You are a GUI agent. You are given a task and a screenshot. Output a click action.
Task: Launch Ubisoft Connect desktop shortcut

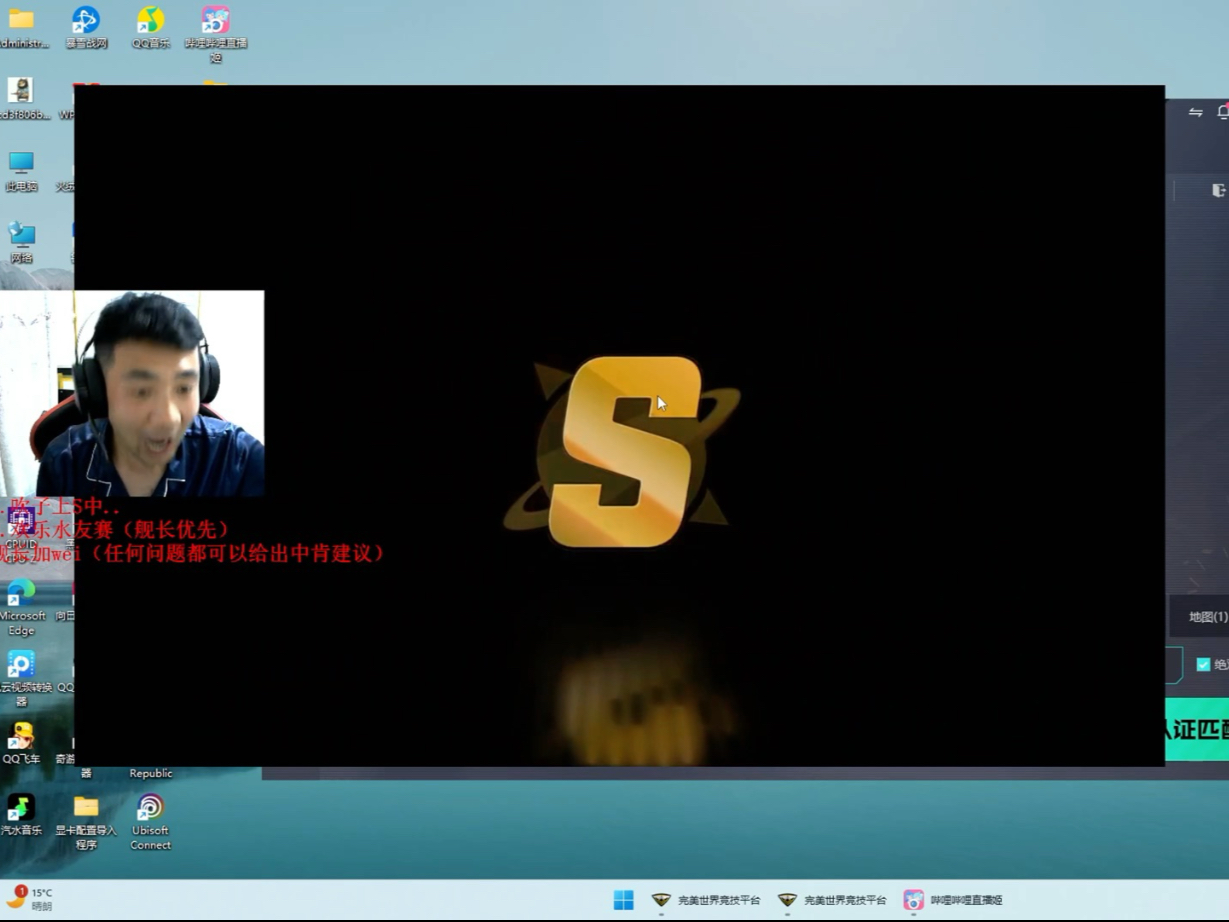(x=150, y=822)
